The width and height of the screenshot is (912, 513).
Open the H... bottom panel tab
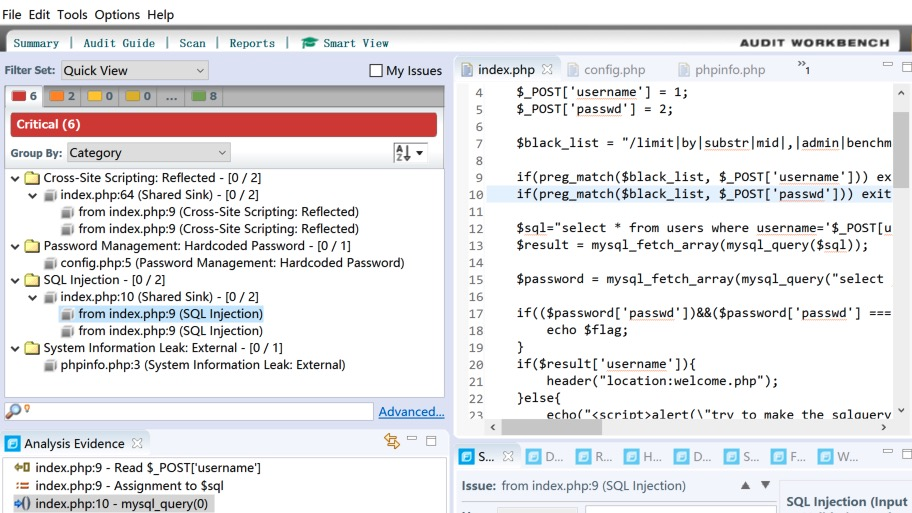tap(643, 457)
